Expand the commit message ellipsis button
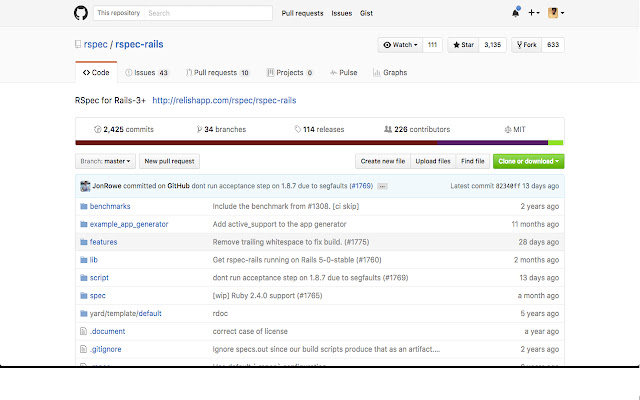 [382, 187]
